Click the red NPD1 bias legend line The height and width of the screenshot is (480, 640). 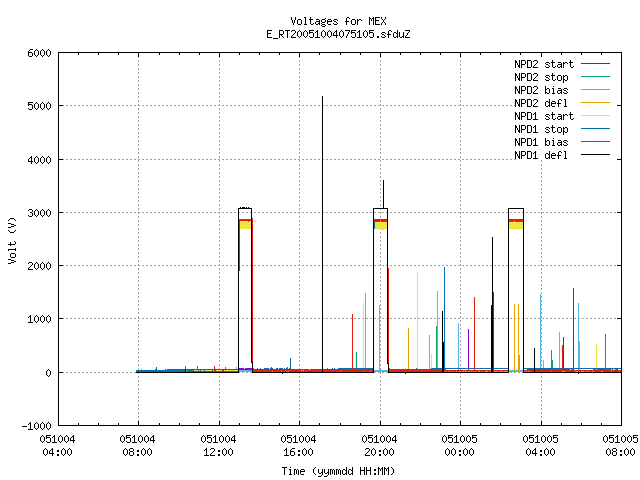(x=596, y=142)
